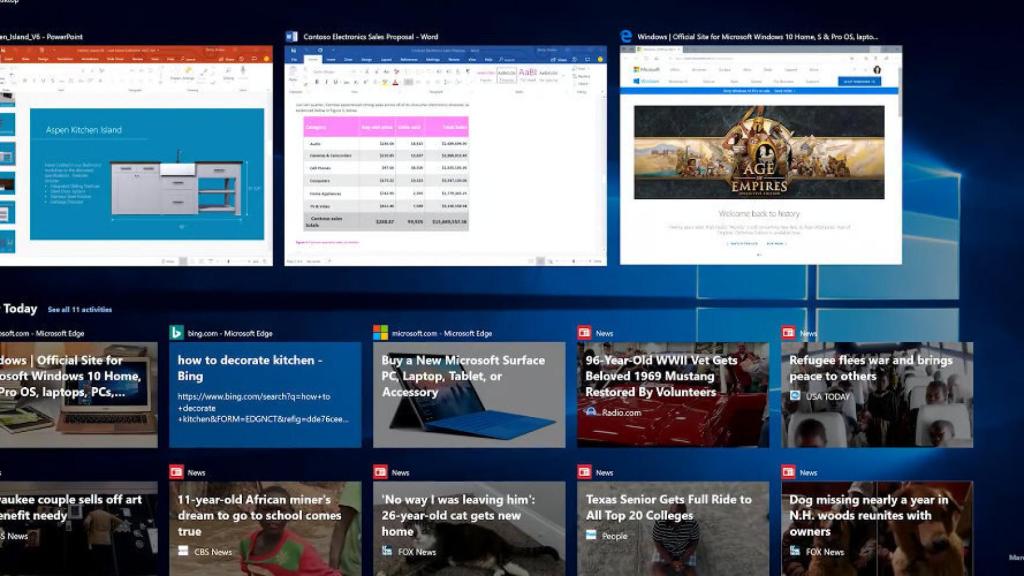The width and height of the screenshot is (1024, 576).
Task: Click the blue call-to-action button on the Windows page
Action: 859,81
